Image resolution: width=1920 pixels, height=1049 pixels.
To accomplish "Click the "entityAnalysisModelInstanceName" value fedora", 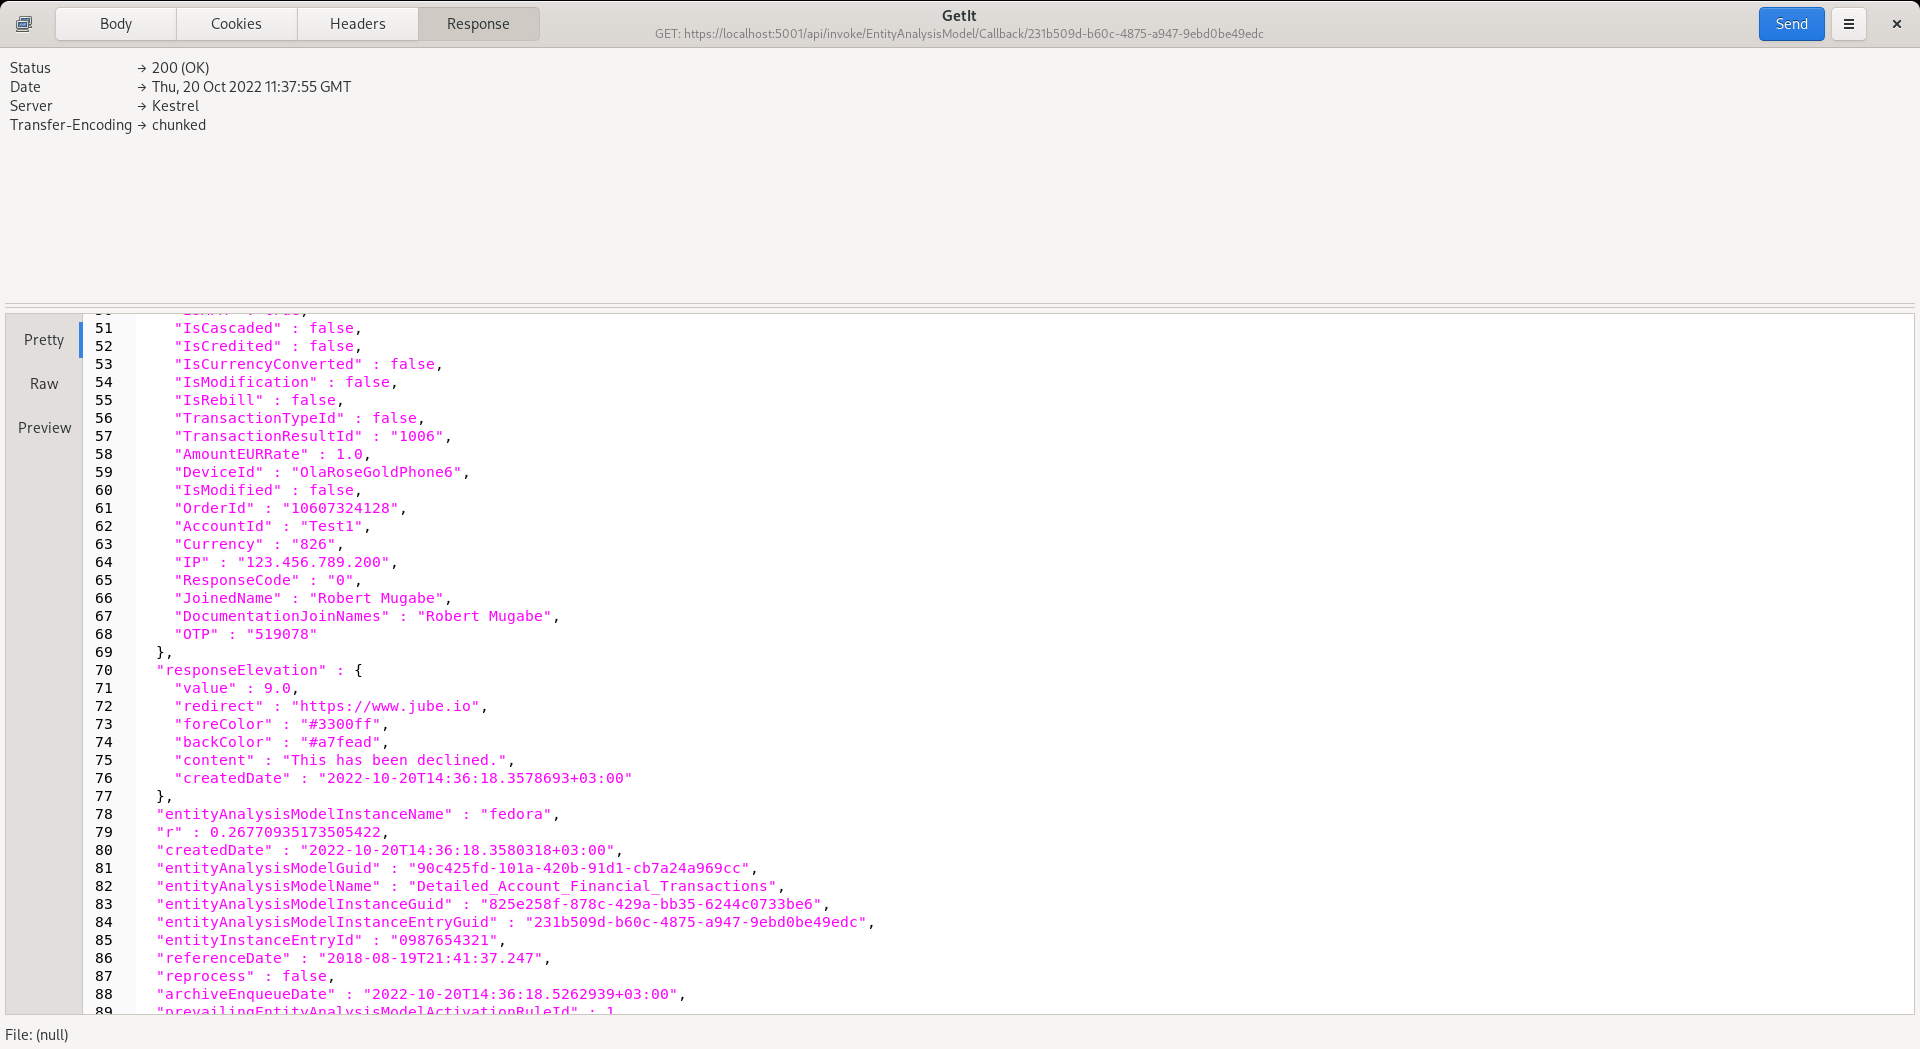I will (516, 814).
